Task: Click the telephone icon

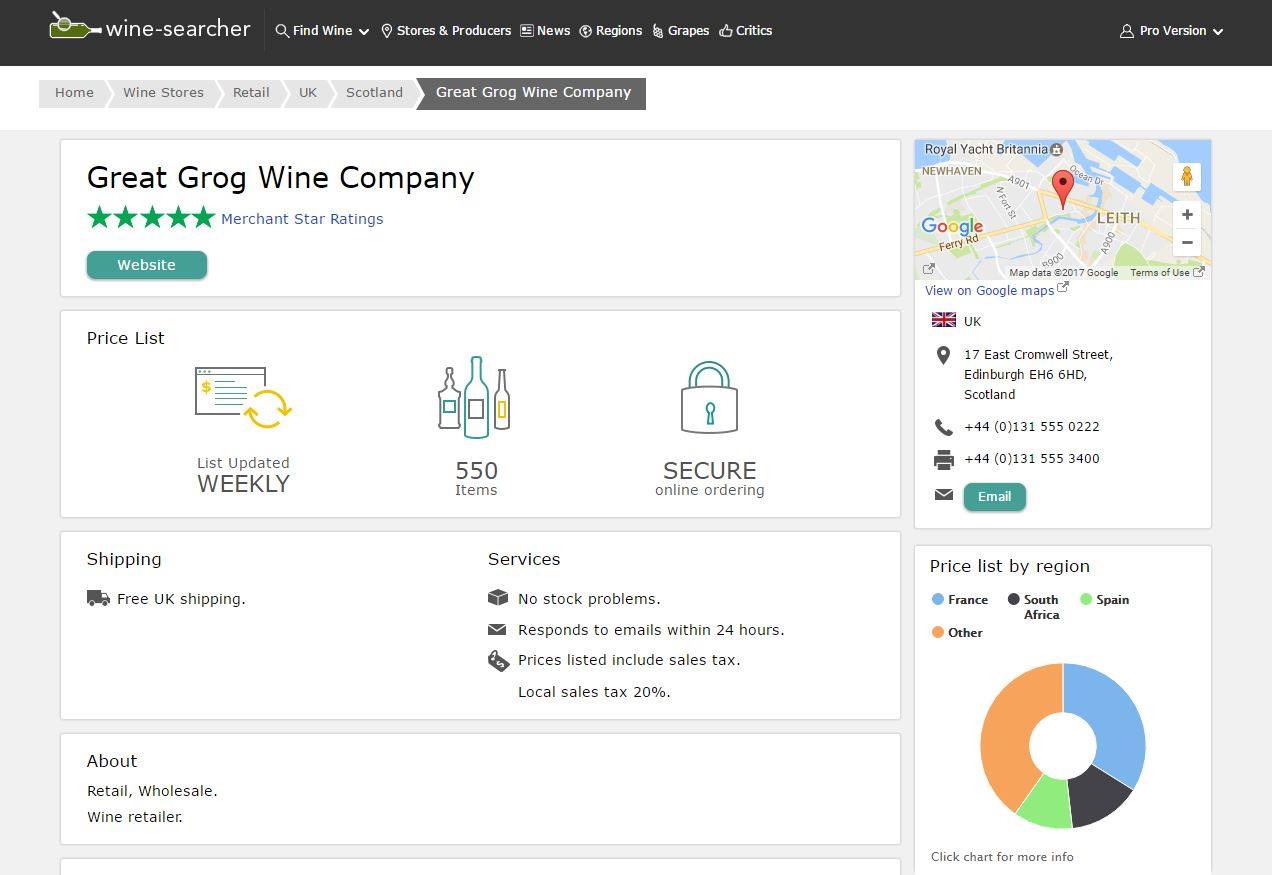Action: 943,427
